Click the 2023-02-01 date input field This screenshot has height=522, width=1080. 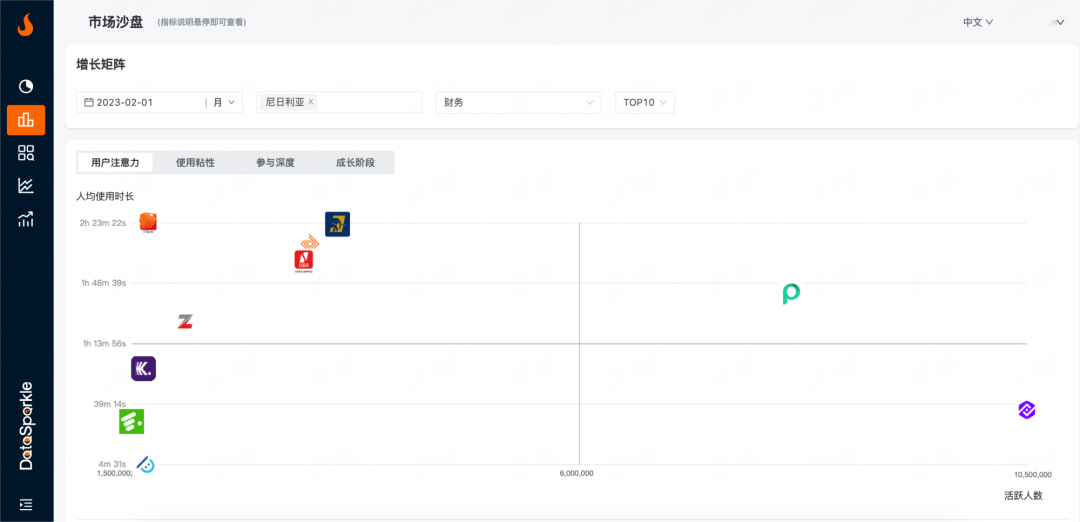point(140,102)
